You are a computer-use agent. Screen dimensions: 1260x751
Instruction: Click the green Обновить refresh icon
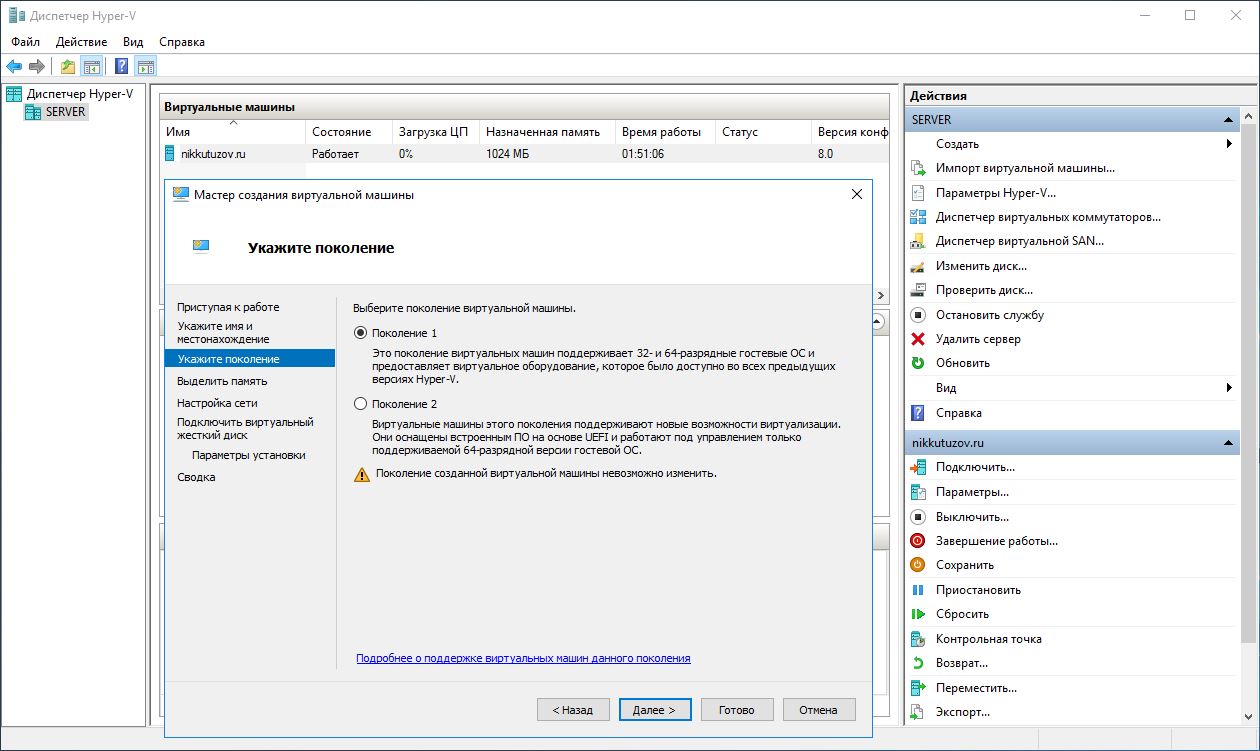[x=918, y=363]
